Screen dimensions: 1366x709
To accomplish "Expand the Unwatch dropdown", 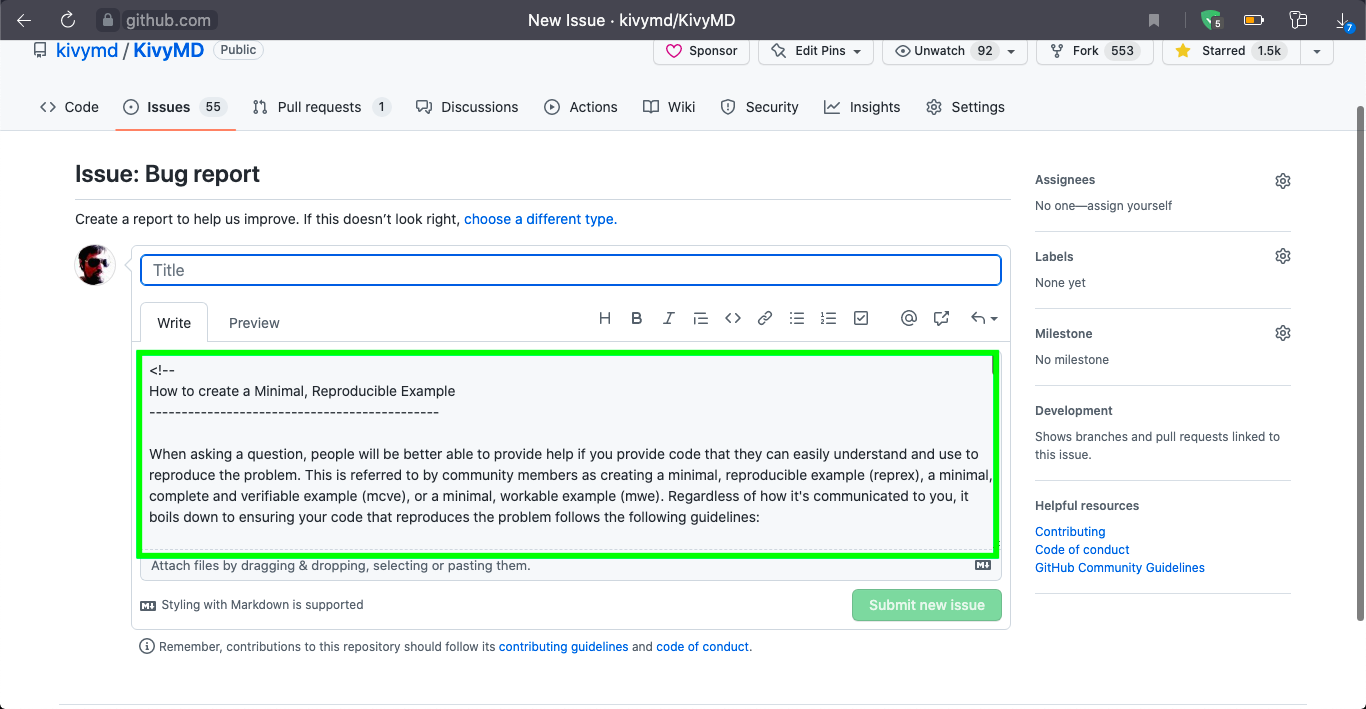I will click(x=1011, y=51).
